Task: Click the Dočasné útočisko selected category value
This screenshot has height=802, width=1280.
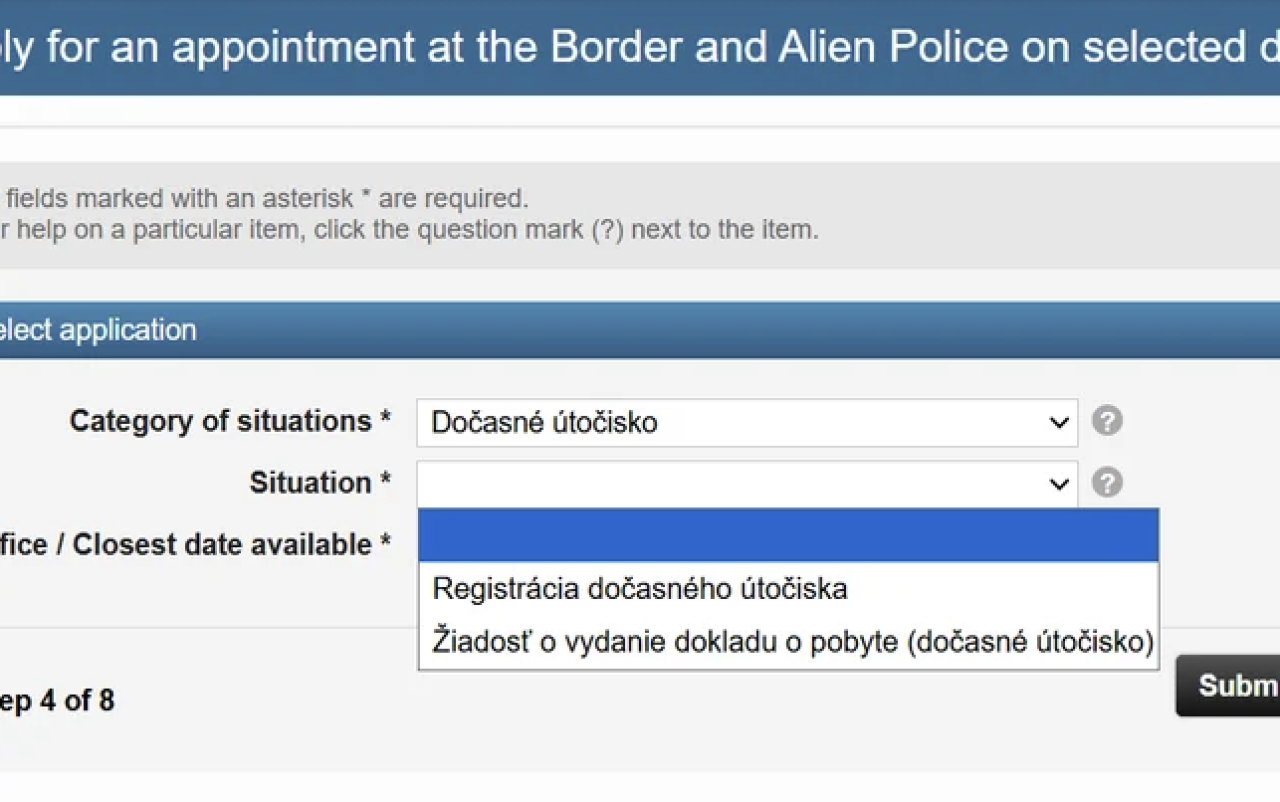Action: tap(544, 423)
